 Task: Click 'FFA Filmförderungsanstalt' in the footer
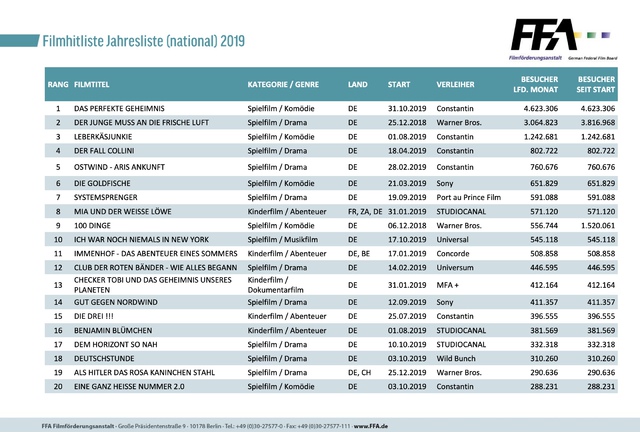[x=78, y=426]
